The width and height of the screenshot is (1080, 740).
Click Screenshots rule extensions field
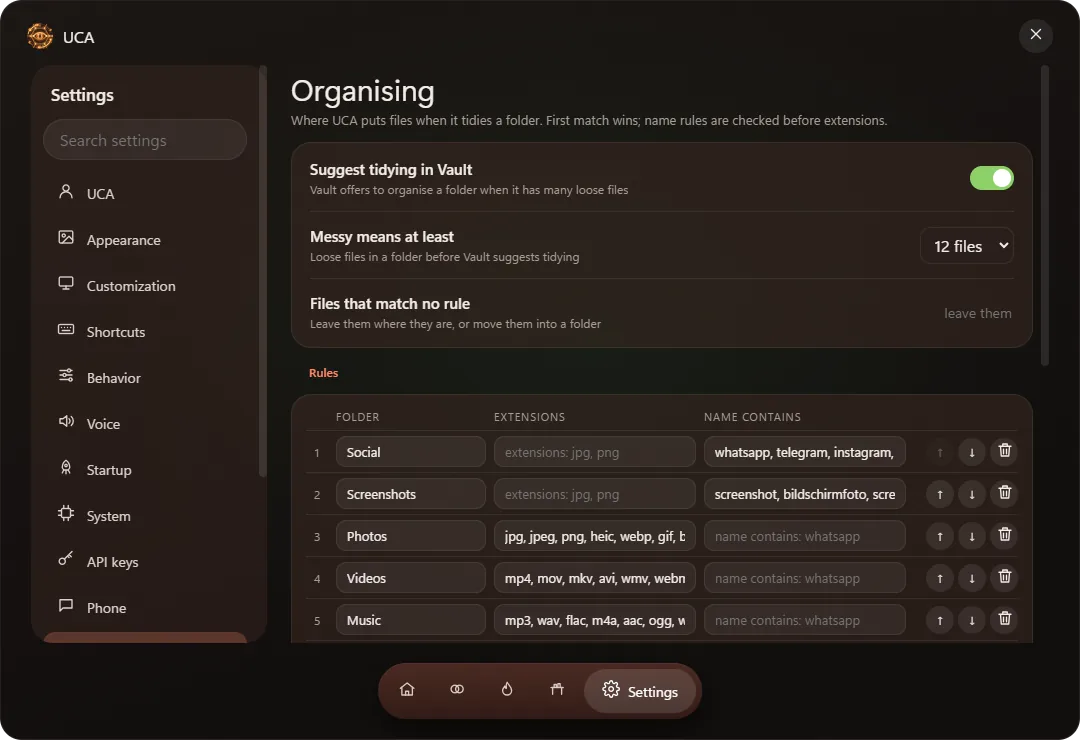pyautogui.click(x=594, y=494)
